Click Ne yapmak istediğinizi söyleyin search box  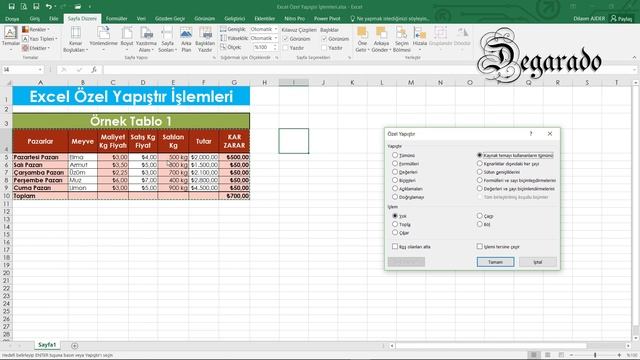tap(390, 18)
